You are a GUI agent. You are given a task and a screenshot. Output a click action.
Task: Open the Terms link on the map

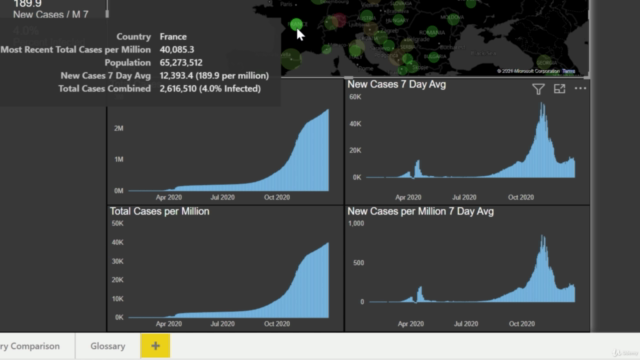point(569,71)
